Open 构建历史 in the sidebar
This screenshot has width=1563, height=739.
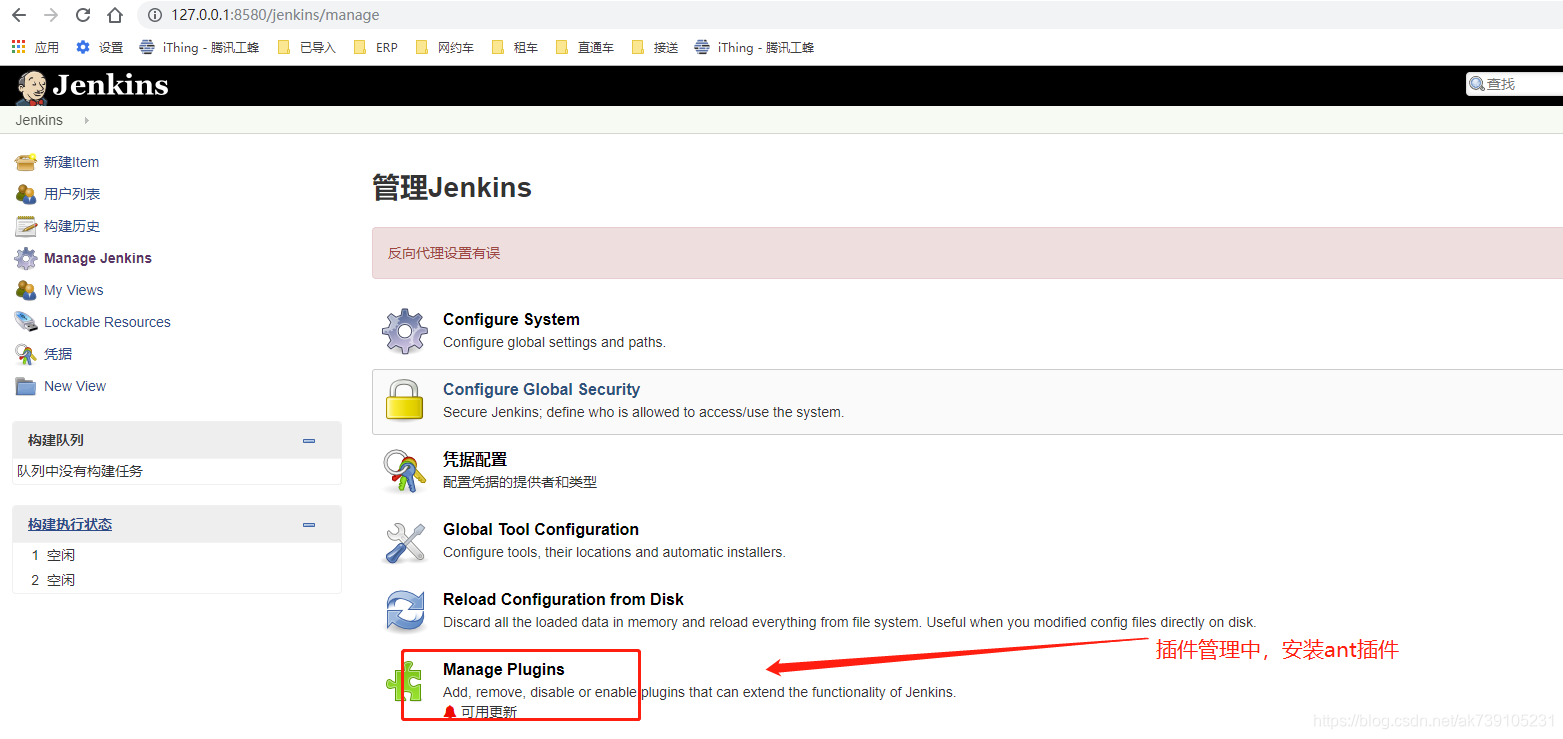(x=72, y=226)
